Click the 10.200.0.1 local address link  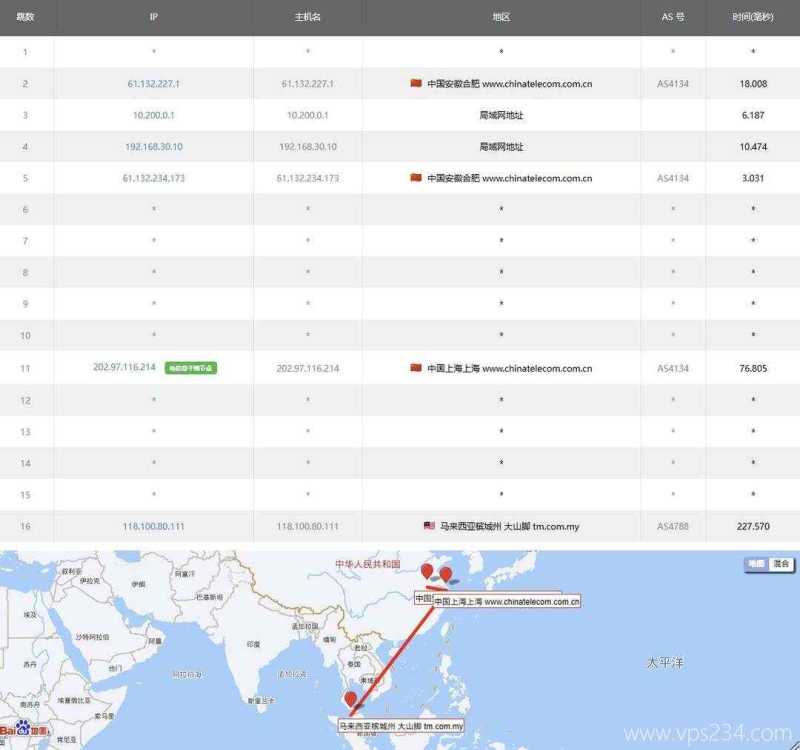click(151, 115)
